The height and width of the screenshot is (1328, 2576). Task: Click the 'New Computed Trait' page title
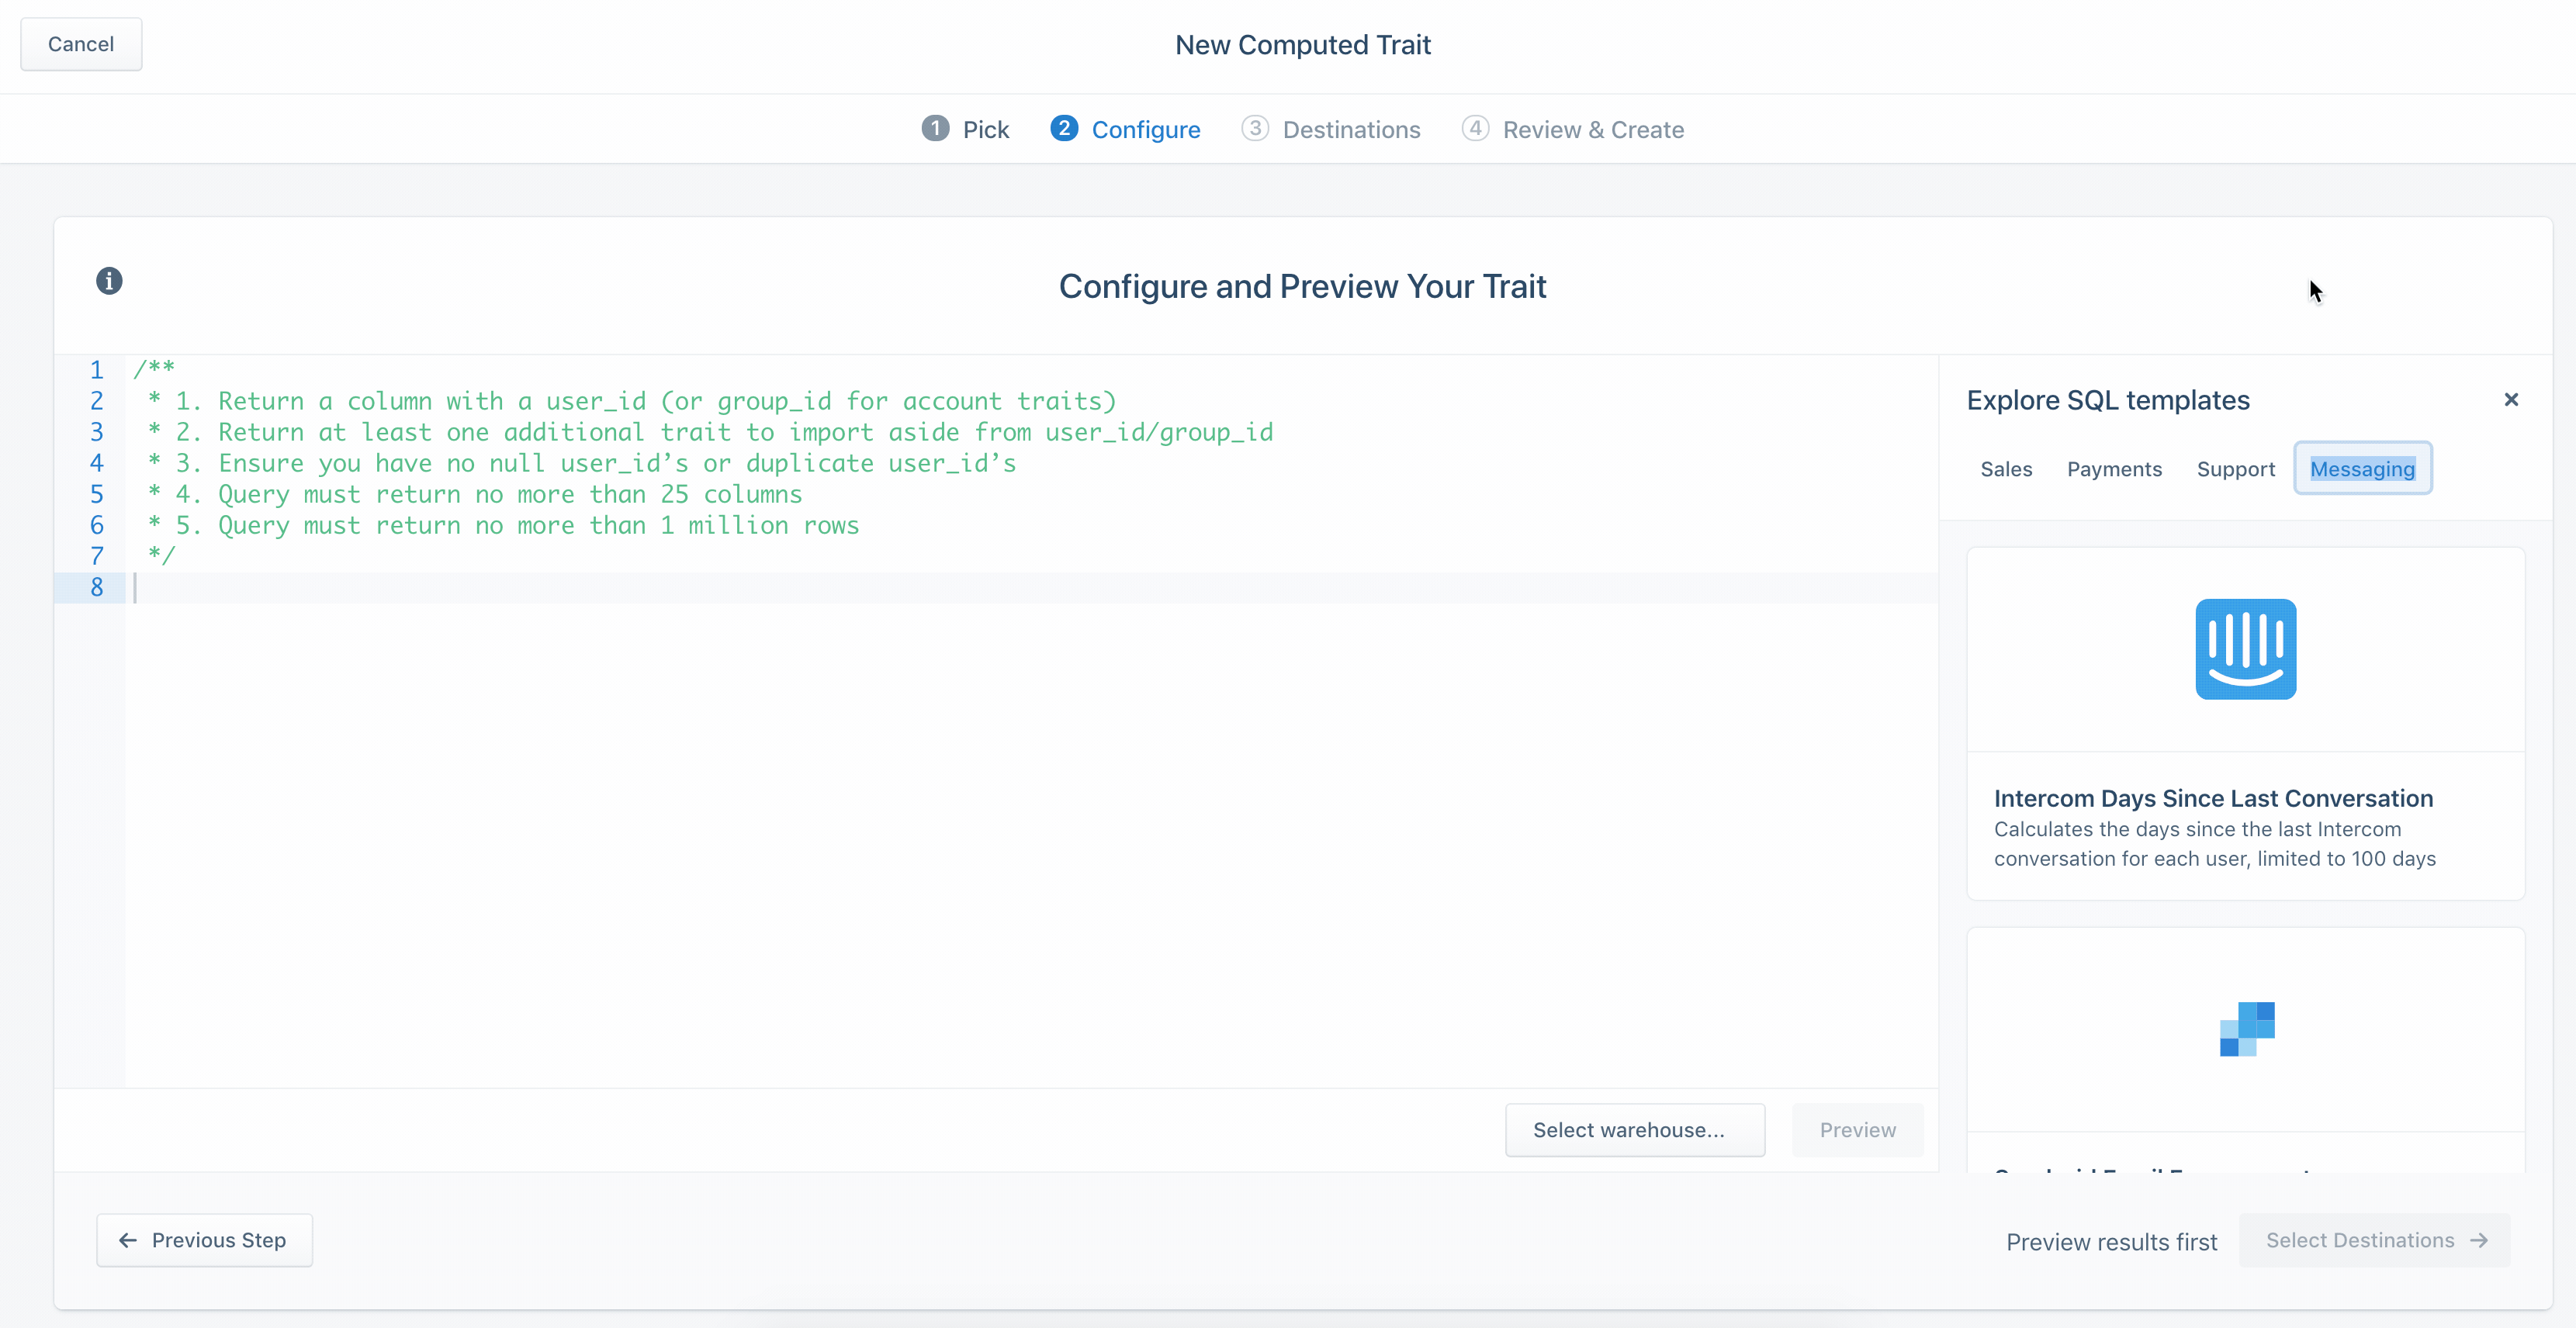point(1302,45)
